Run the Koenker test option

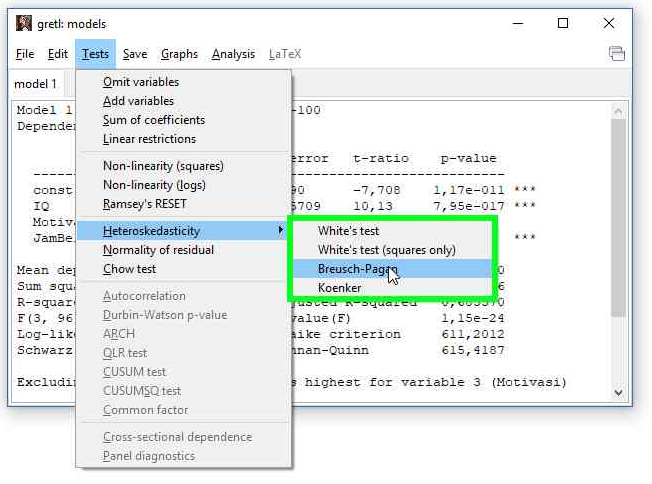click(x=340, y=288)
